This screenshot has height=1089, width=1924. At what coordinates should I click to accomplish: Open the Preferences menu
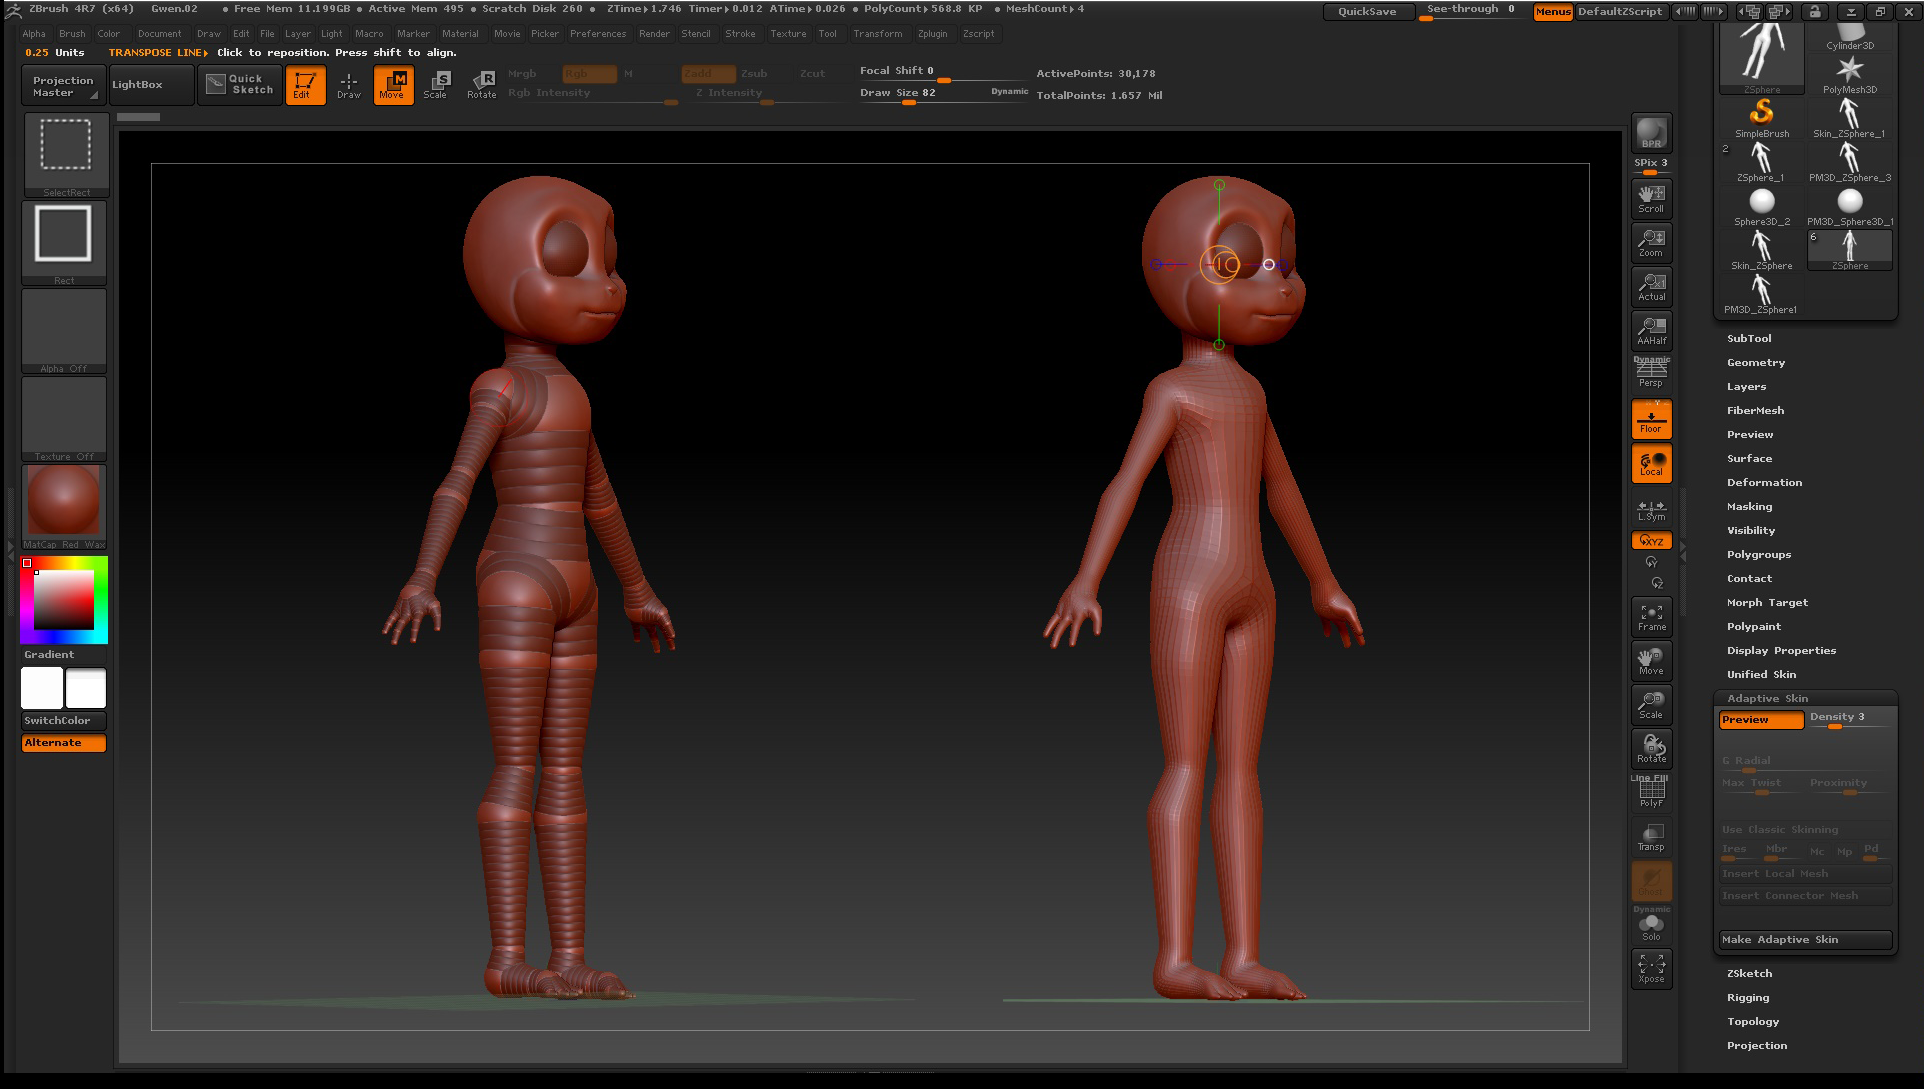tap(597, 34)
